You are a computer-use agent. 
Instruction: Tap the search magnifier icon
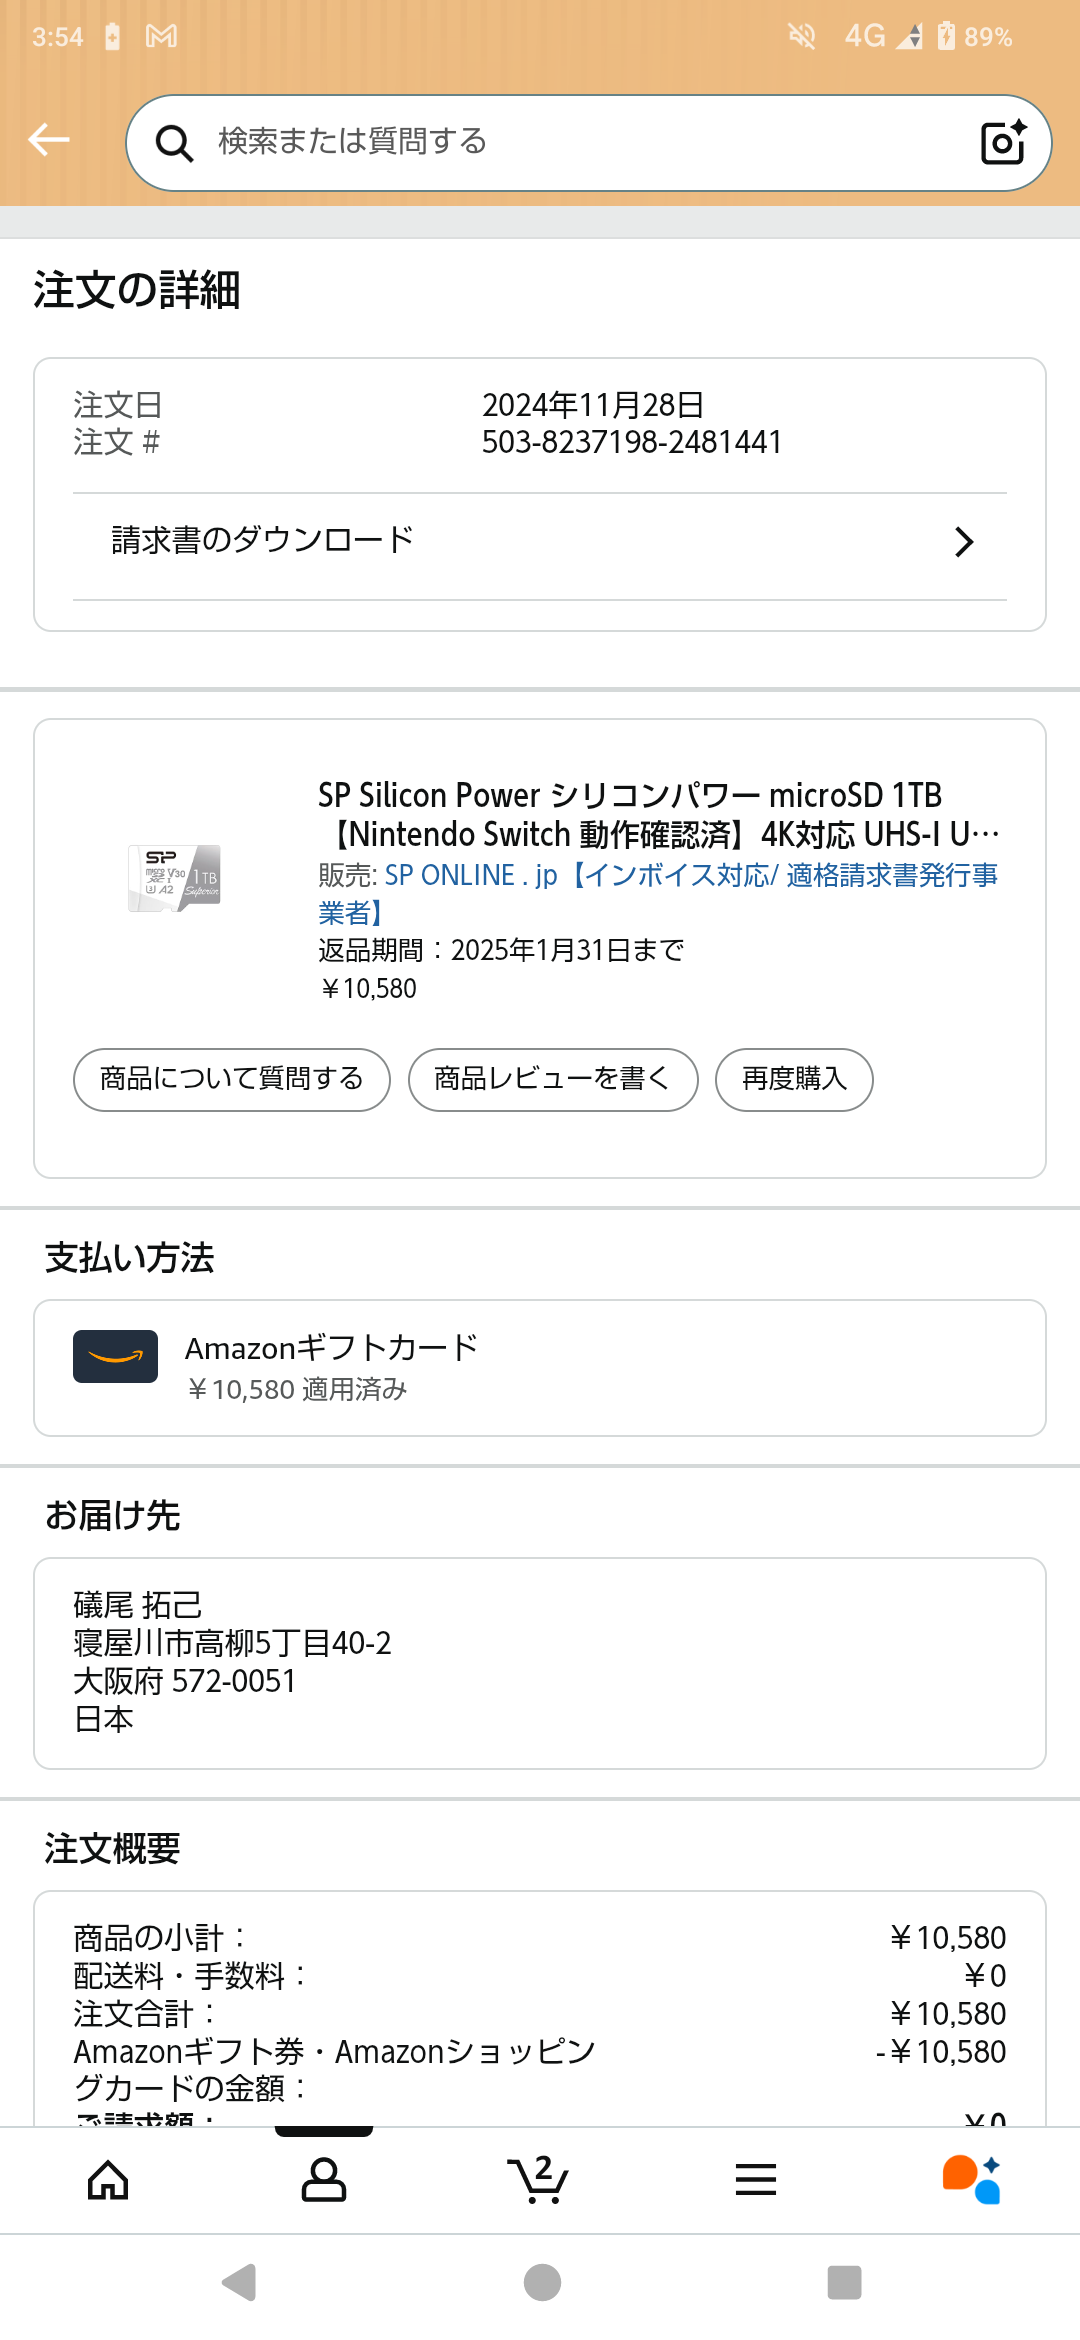click(x=174, y=143)
